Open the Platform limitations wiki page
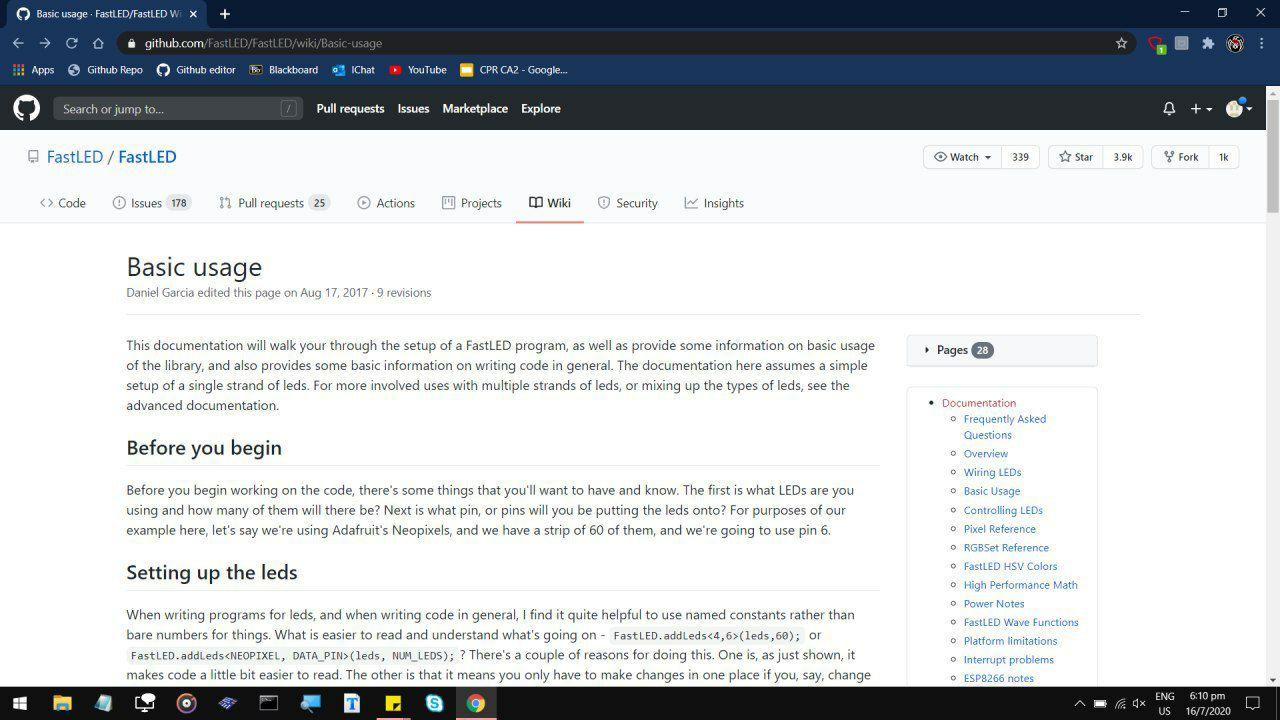The image size is (1280, 720). (1010, 641)
